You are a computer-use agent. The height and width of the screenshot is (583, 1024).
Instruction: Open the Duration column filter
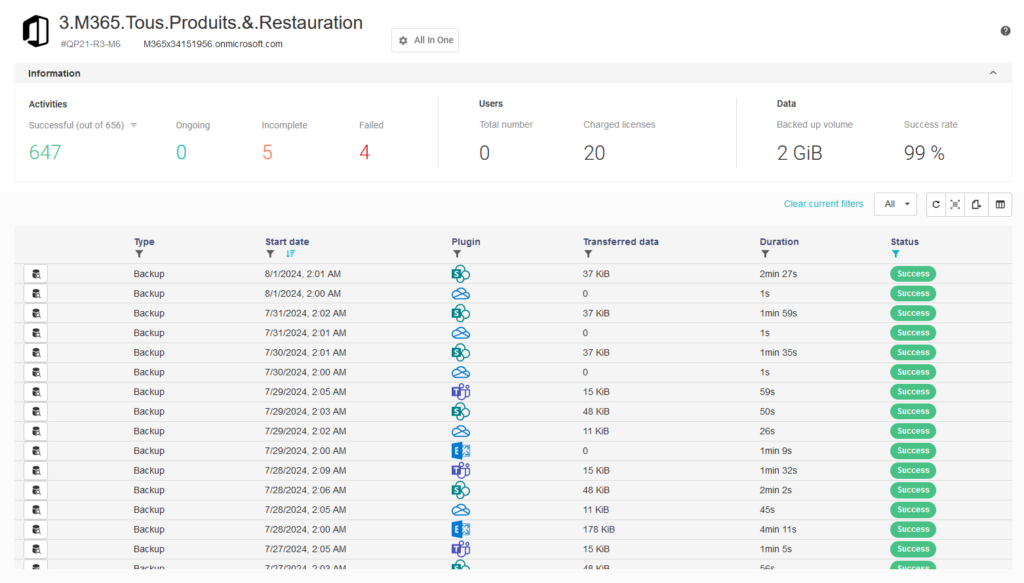(x=765, y=254)
